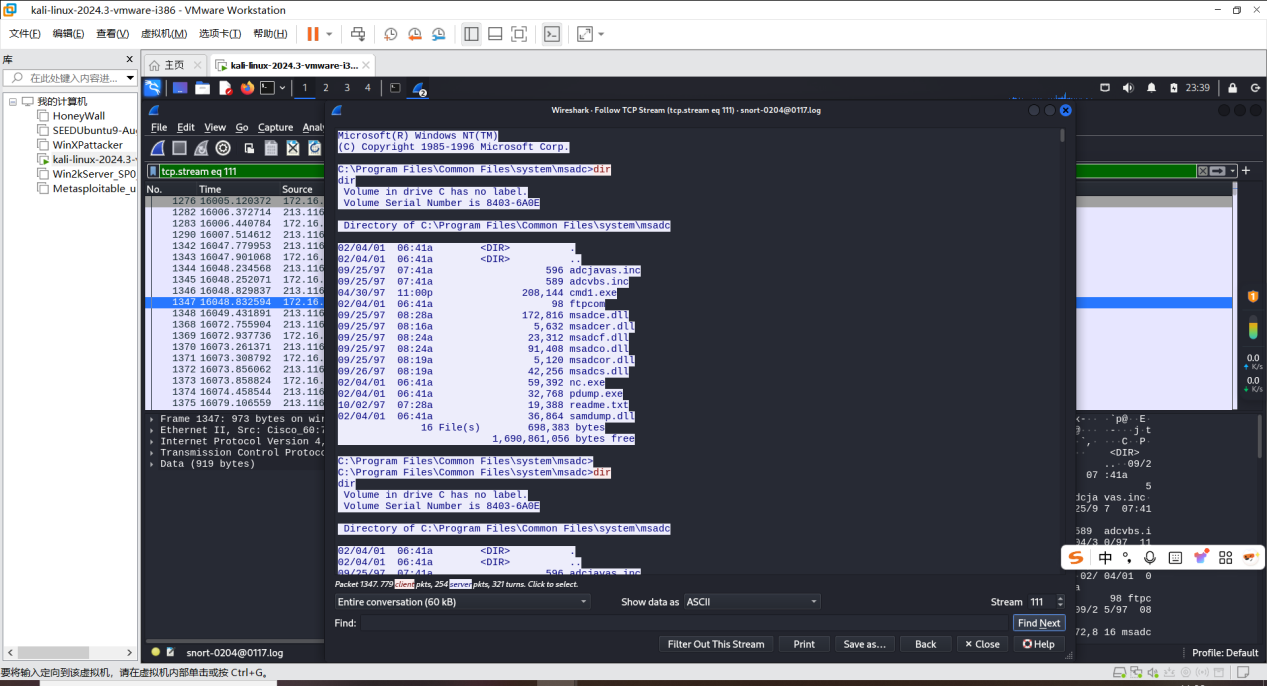Open VMware 文件(F) menu
Image resolution: width=1267 pixels, height=686 pixels.
pyautogui.click(x=25, y=34)
